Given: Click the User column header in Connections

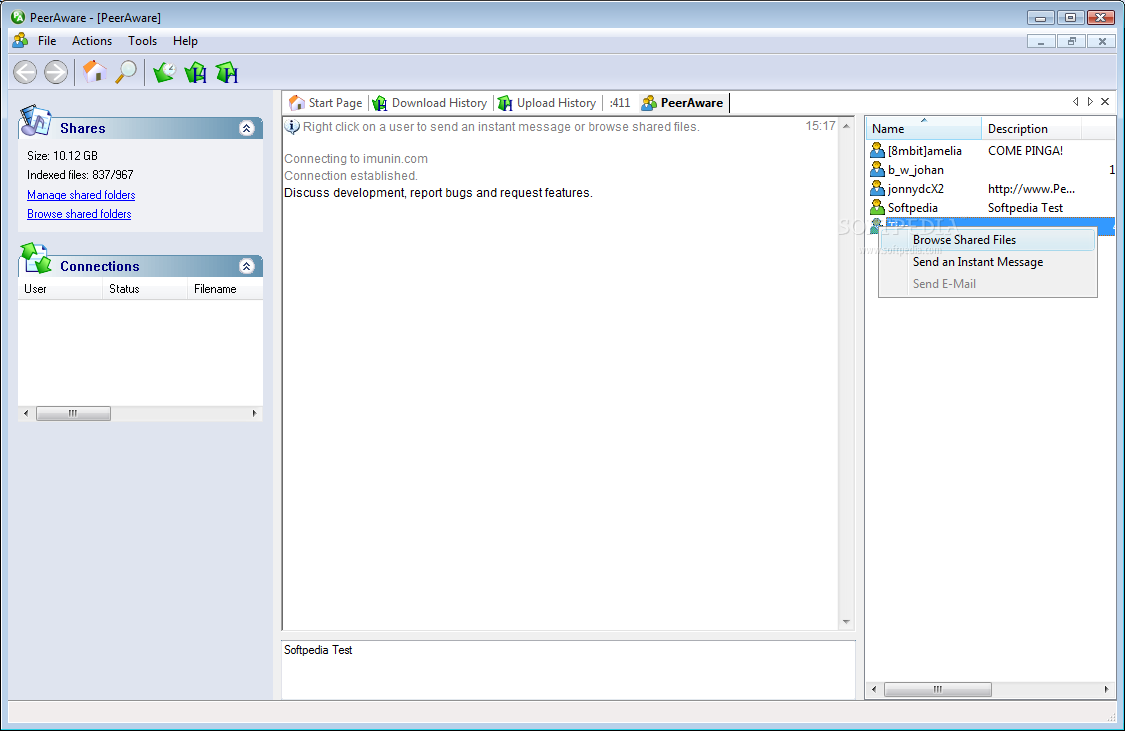Looking at the screenshot, I should (60, 289).
